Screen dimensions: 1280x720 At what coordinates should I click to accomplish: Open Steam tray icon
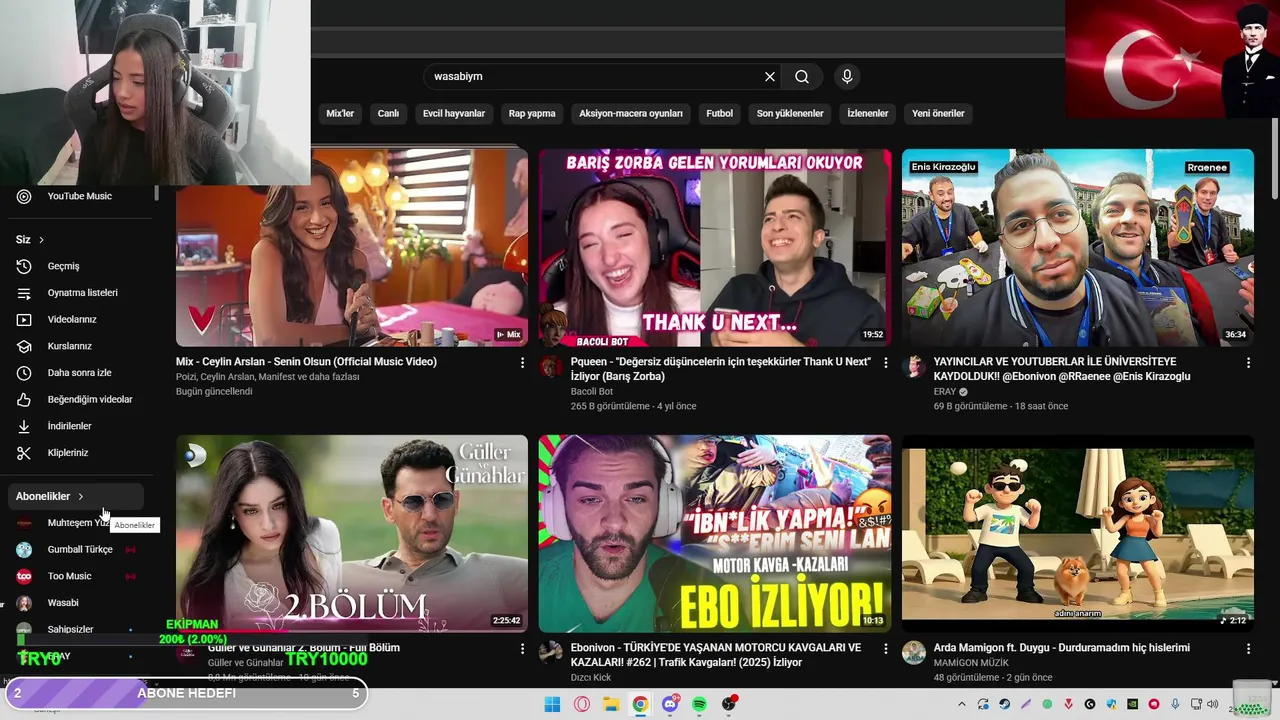(x=1005, y=705)
